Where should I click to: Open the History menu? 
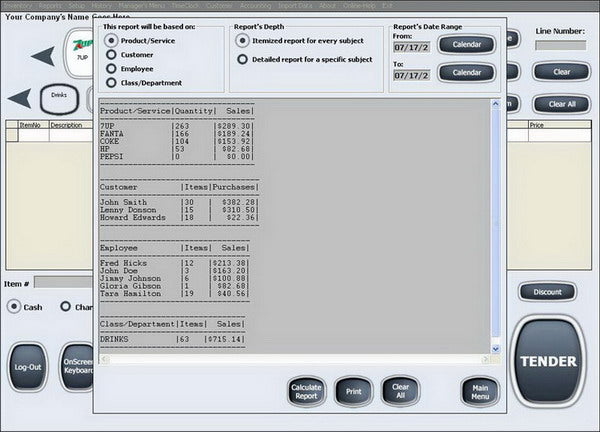101,6
